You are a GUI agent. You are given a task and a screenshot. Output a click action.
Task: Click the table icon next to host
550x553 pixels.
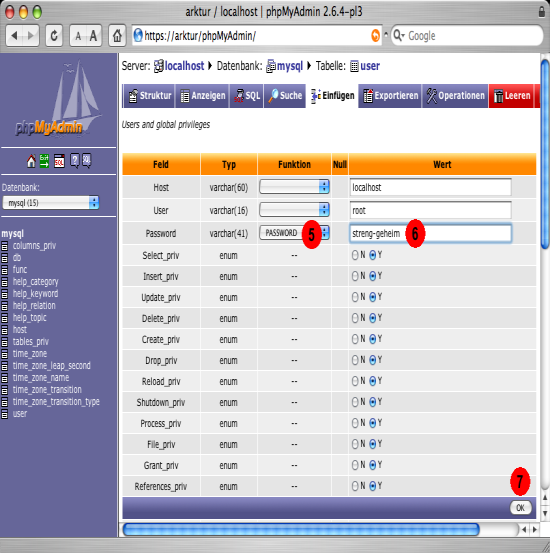pyautogui.click(x=5, y=330)
